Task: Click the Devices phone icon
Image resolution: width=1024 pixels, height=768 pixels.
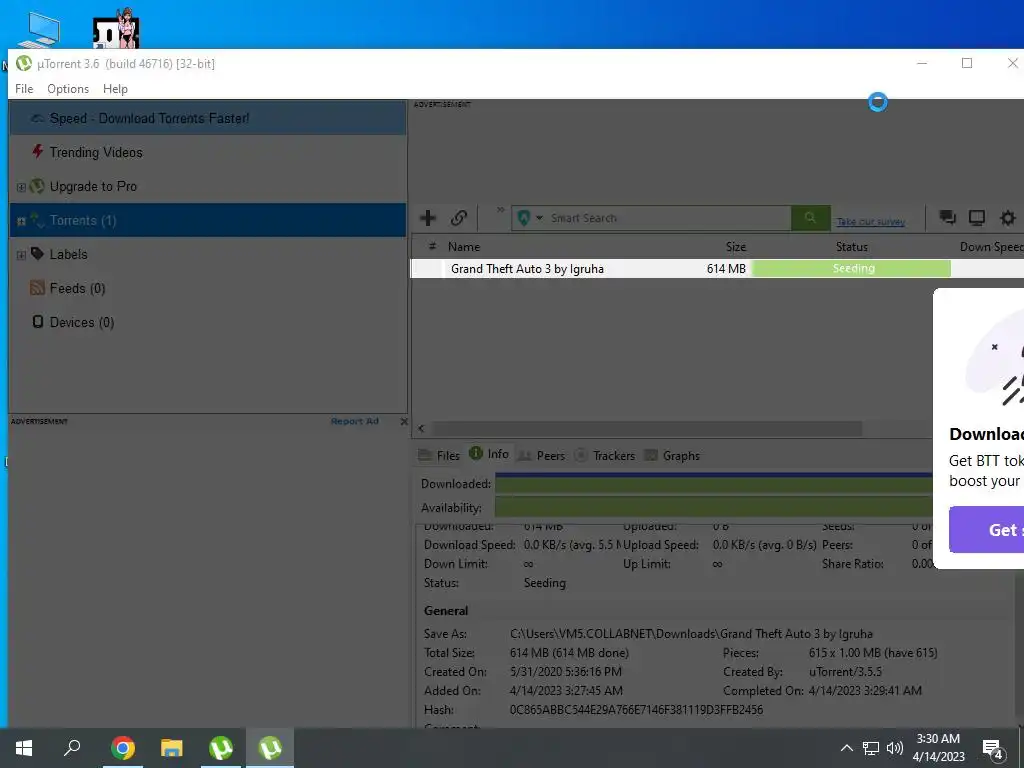Action: [38, 321]
